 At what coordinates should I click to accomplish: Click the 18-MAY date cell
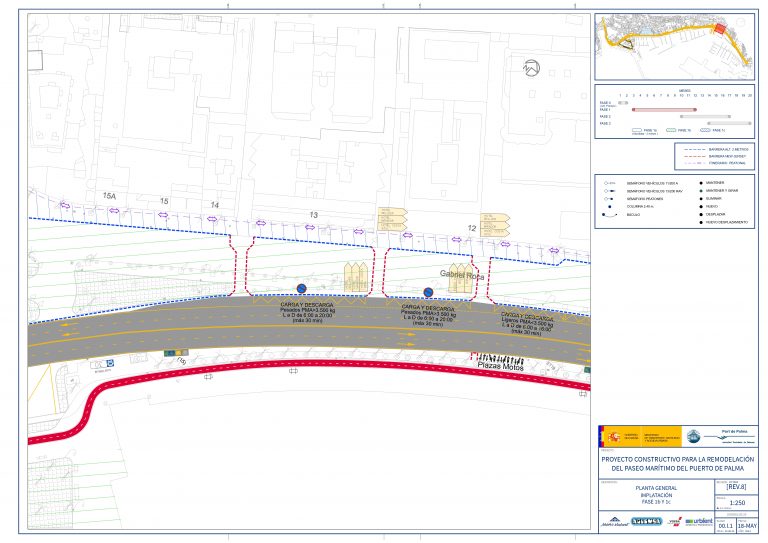tap(747, 525)
